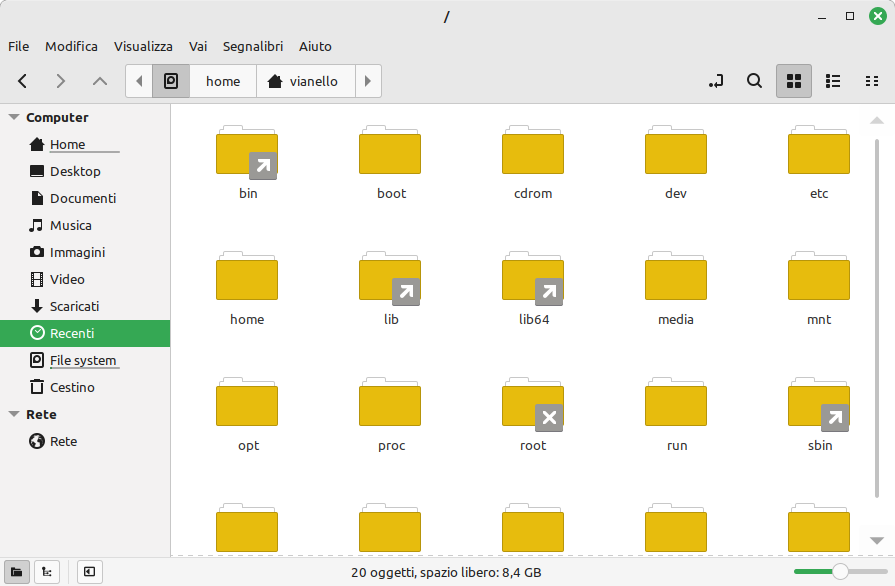Click the scrollbar down arrow
Image resolution: width=895 pixels, height=586 pixels.
877,540
